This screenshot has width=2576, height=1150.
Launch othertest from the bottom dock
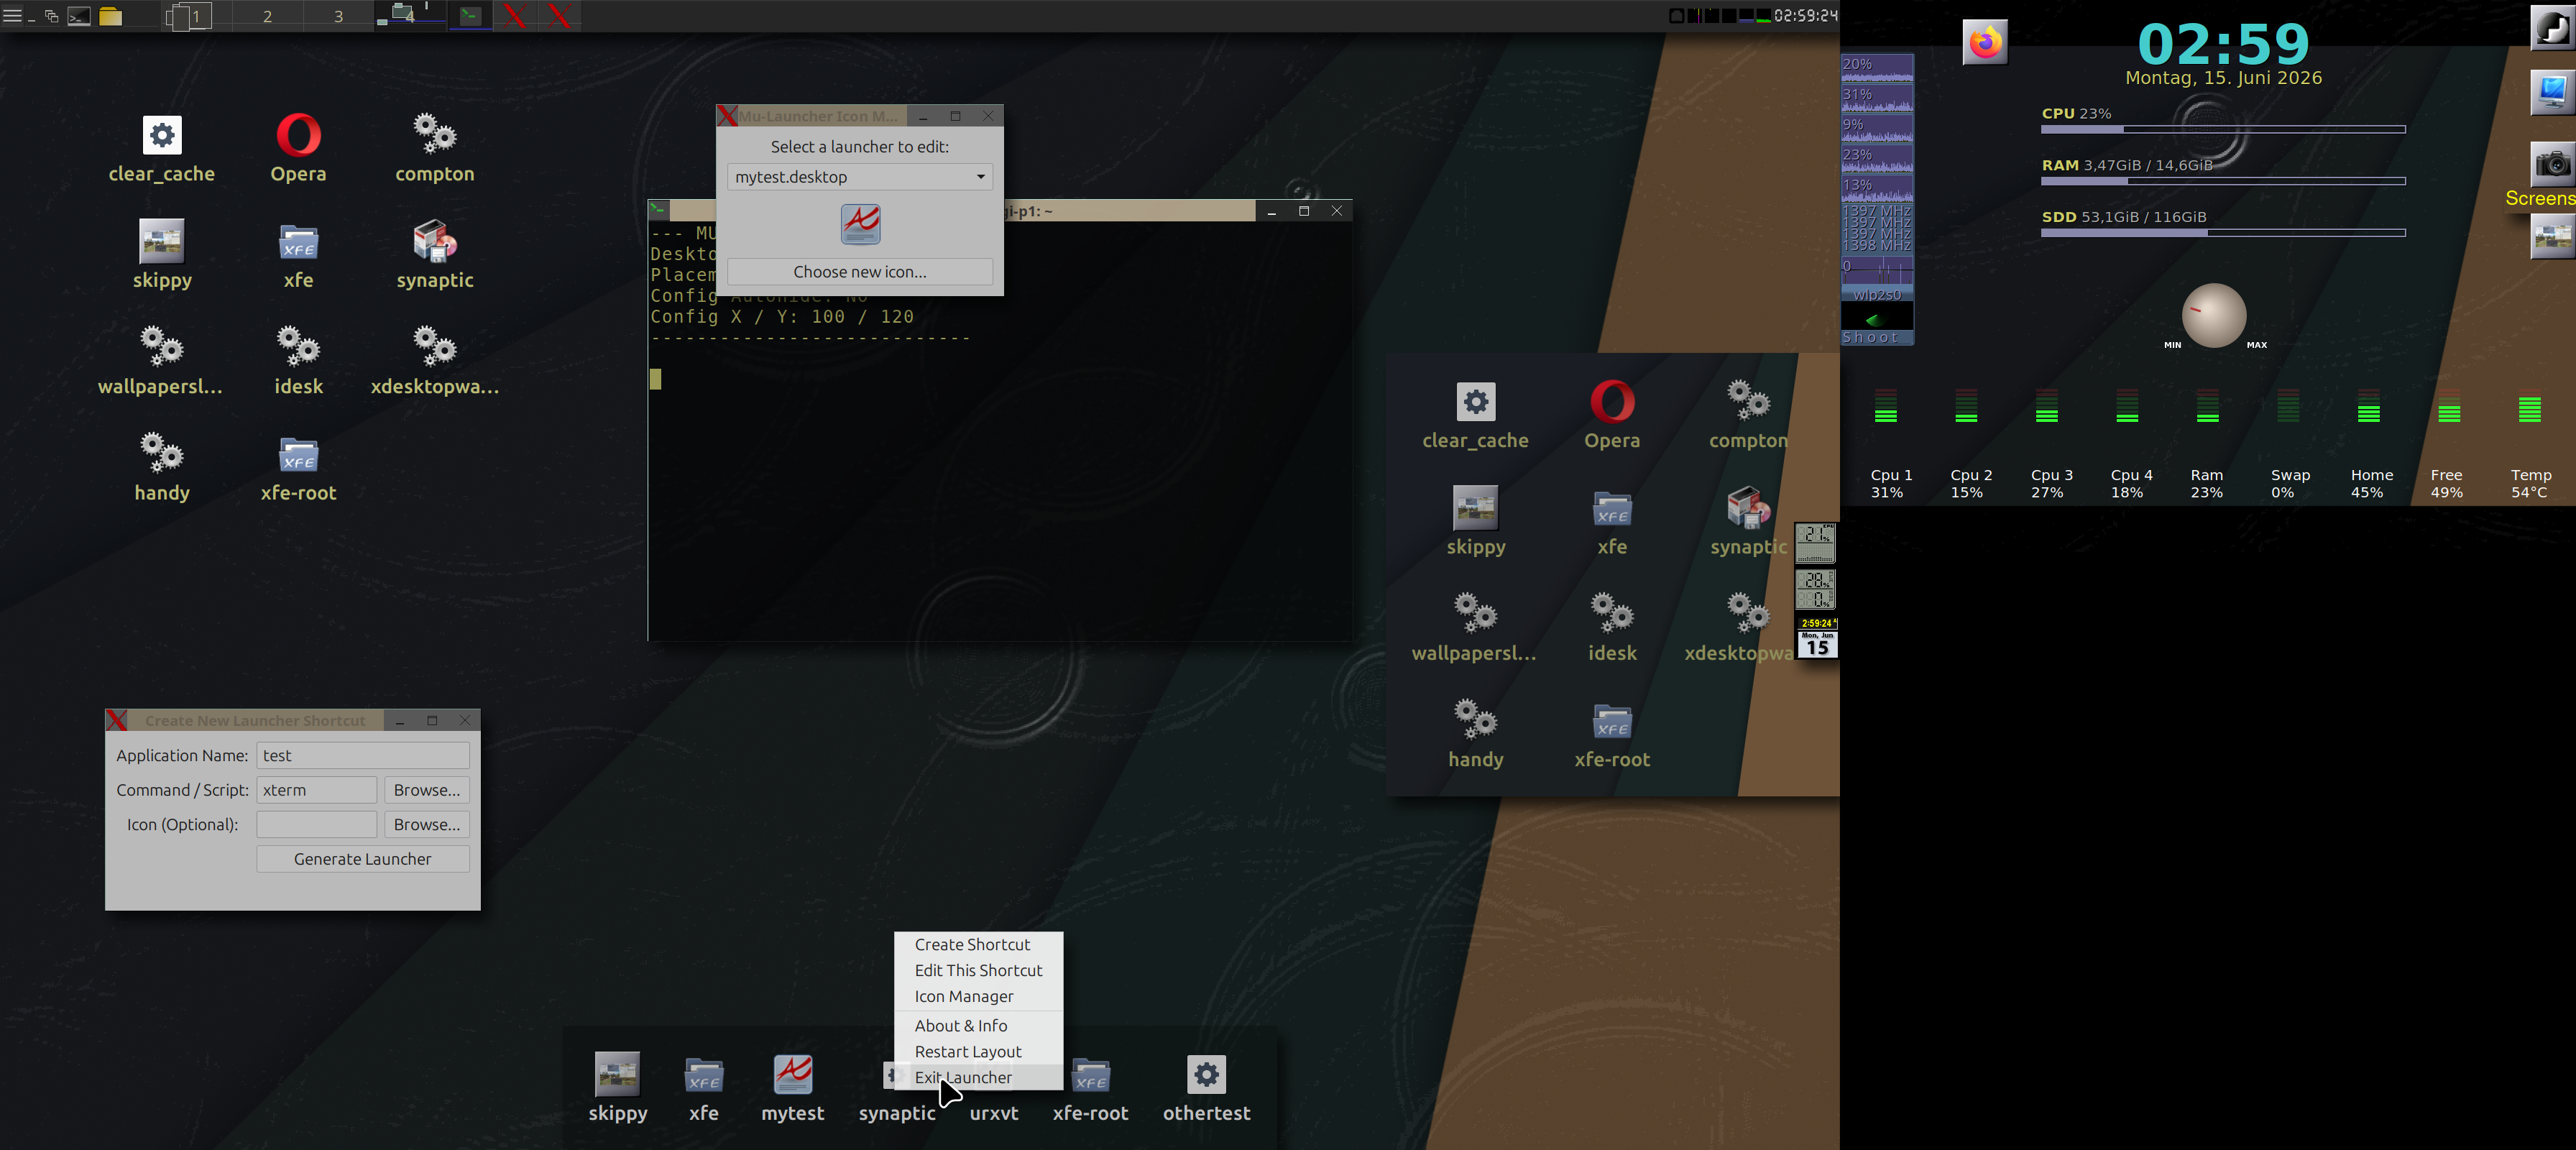coord(1206,1075)
